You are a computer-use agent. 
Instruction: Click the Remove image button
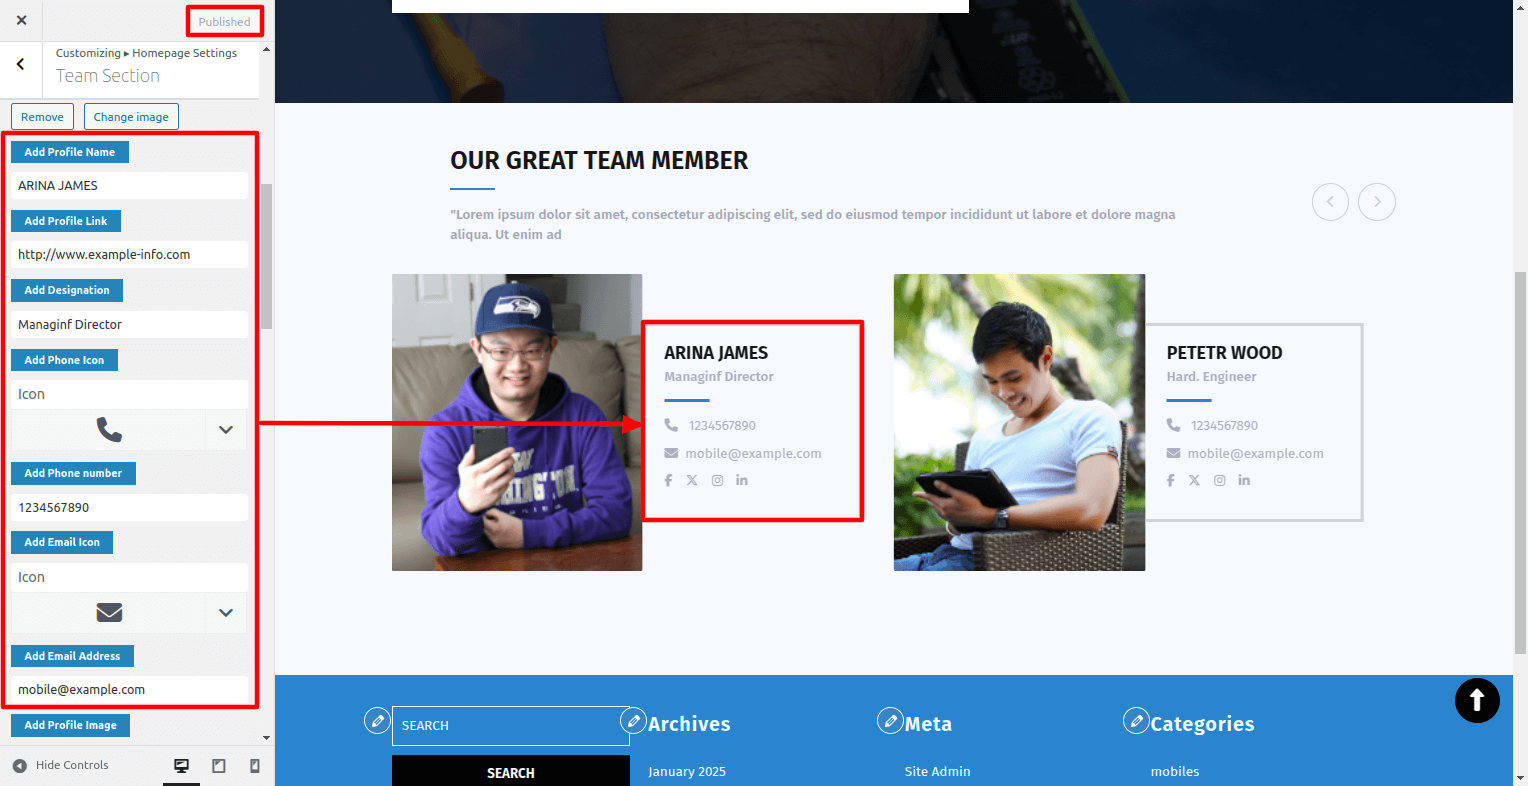coord(42,117)
